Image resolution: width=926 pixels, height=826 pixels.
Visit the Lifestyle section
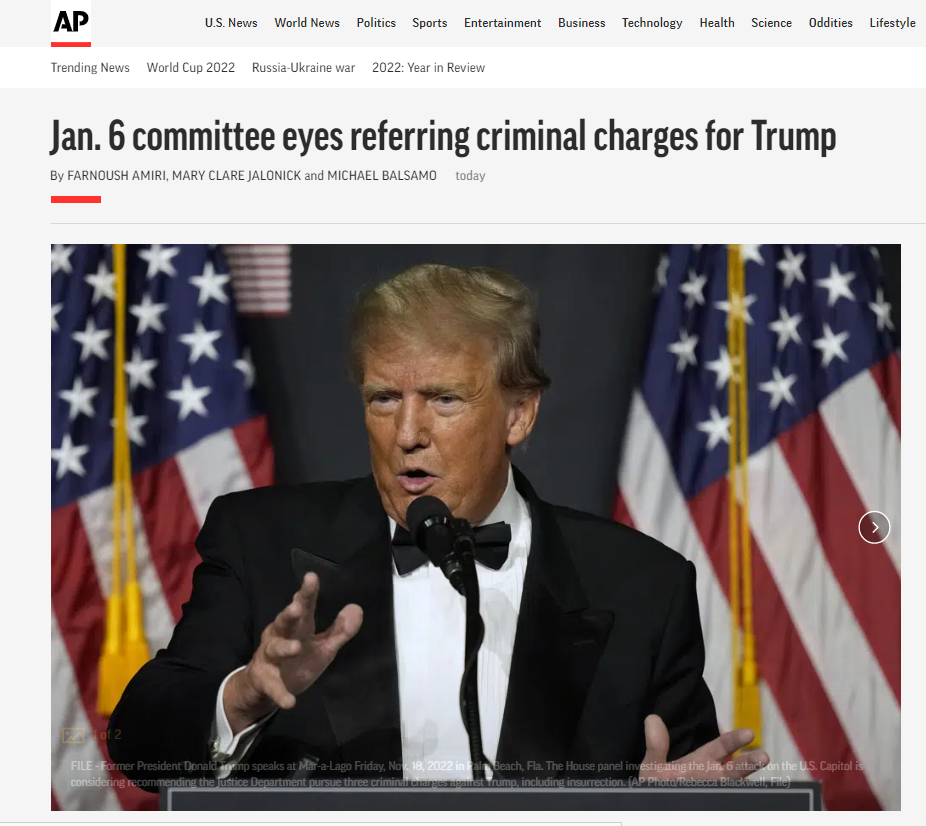pos(892,23)
